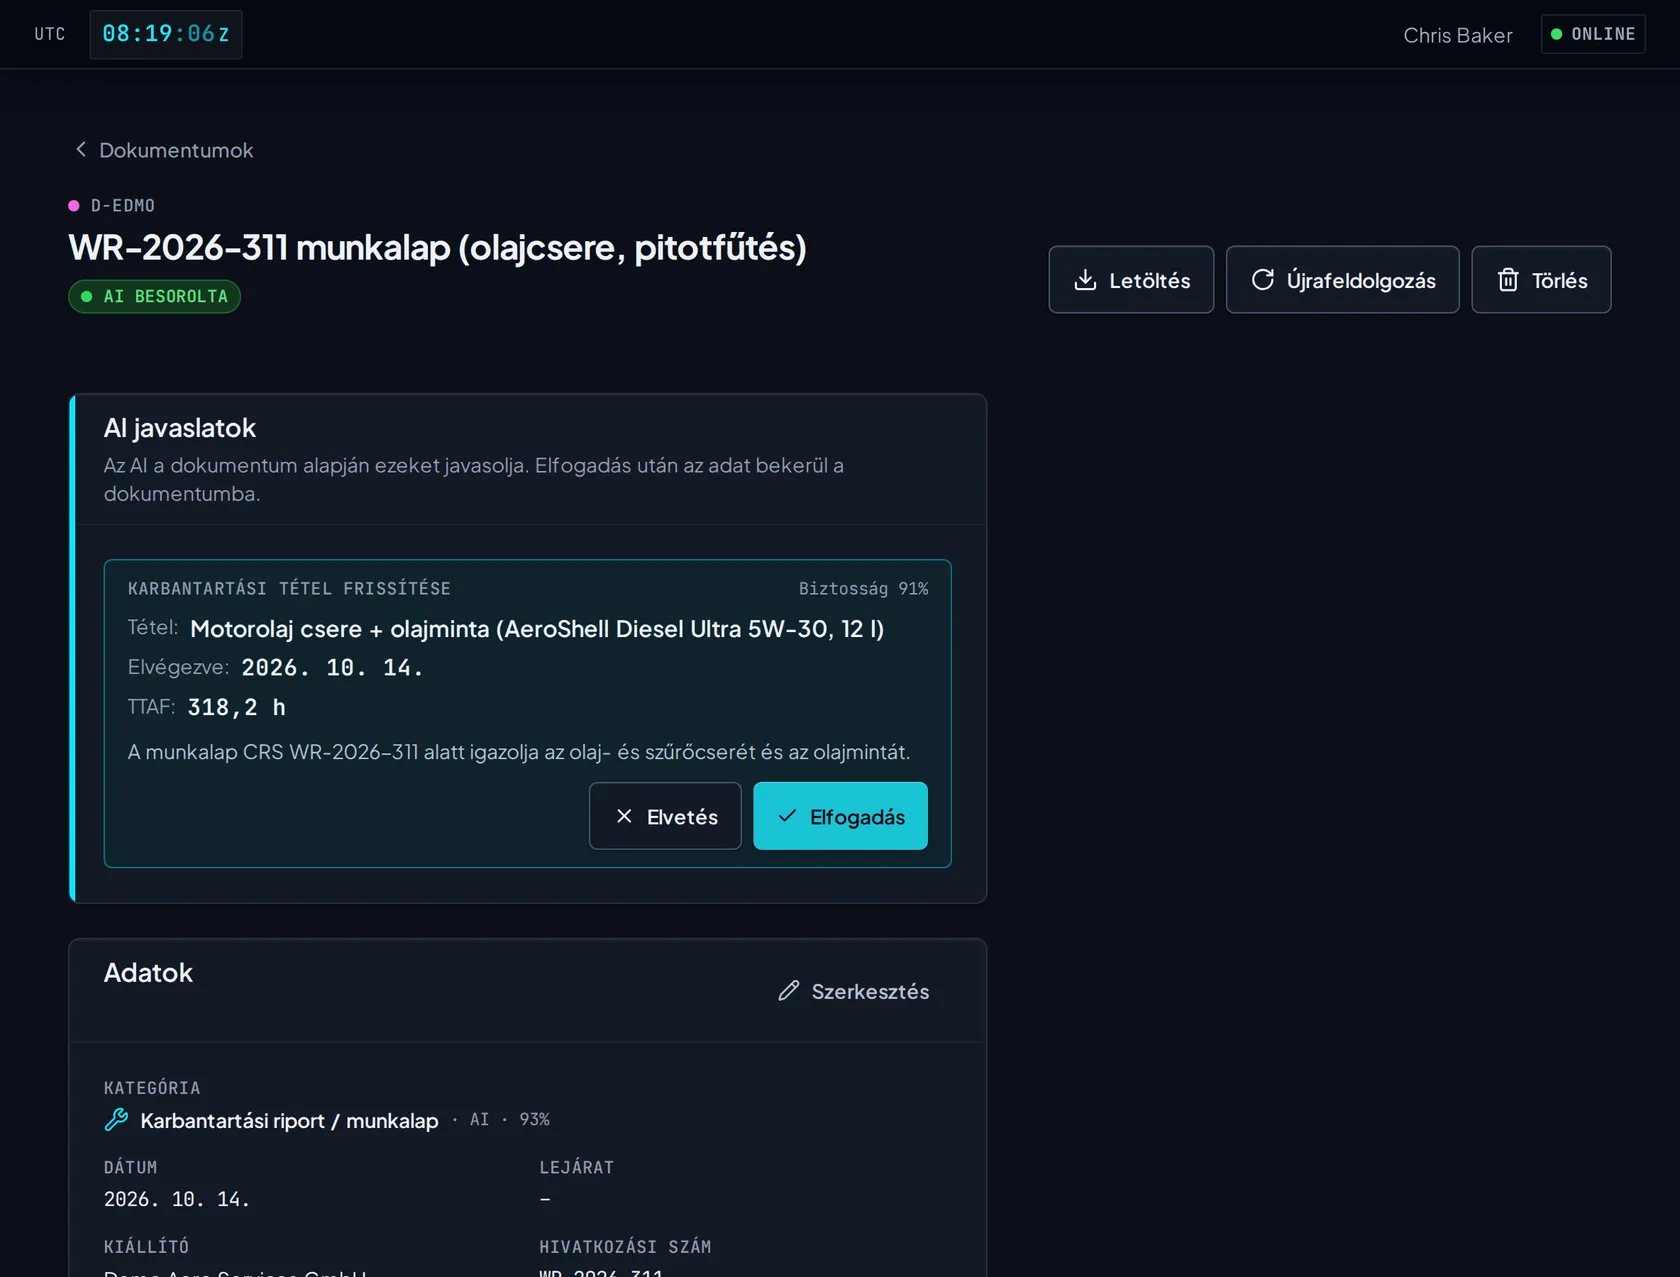This screenshot has height=1277, width=1680.
Task: Click the AI BESOROLTA status badge
Action: tap(154, 296)
